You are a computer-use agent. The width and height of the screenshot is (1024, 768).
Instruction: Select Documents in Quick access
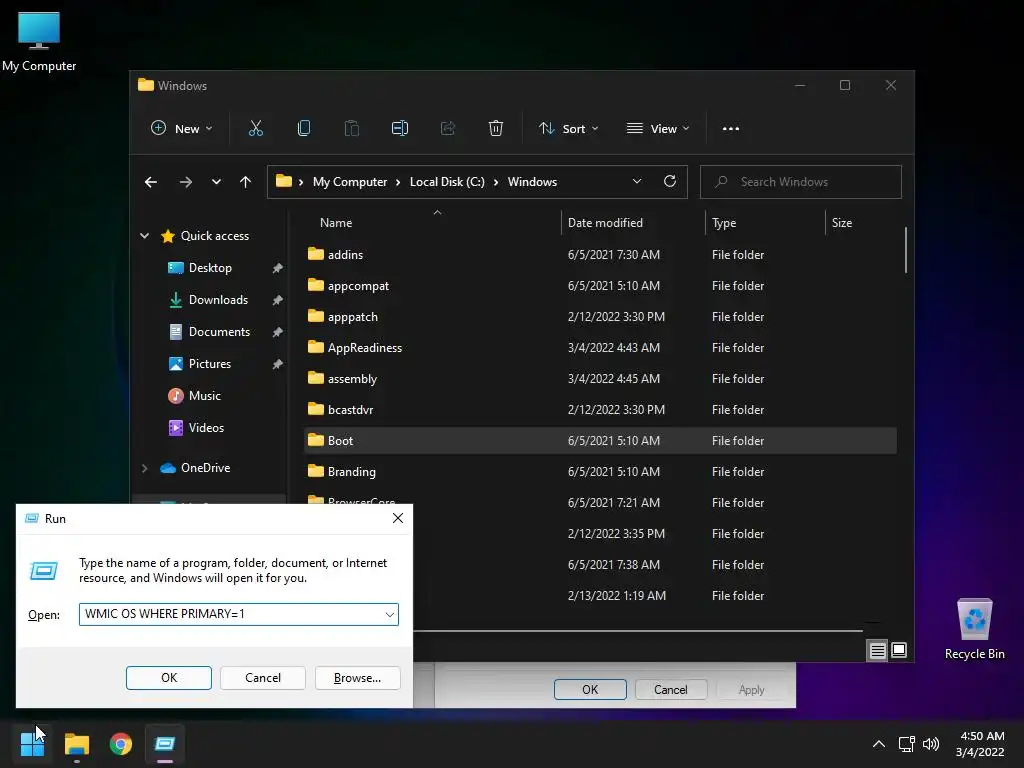coord(219,332)
